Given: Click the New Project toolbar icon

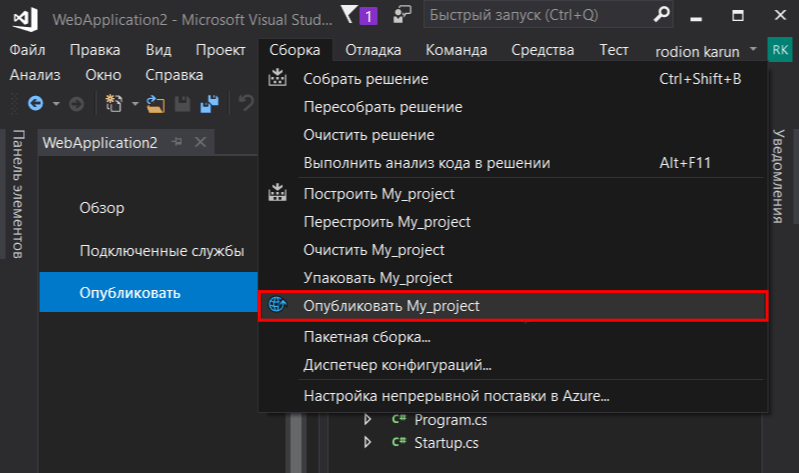Looking at the screenshot, I should coord(114,103).
